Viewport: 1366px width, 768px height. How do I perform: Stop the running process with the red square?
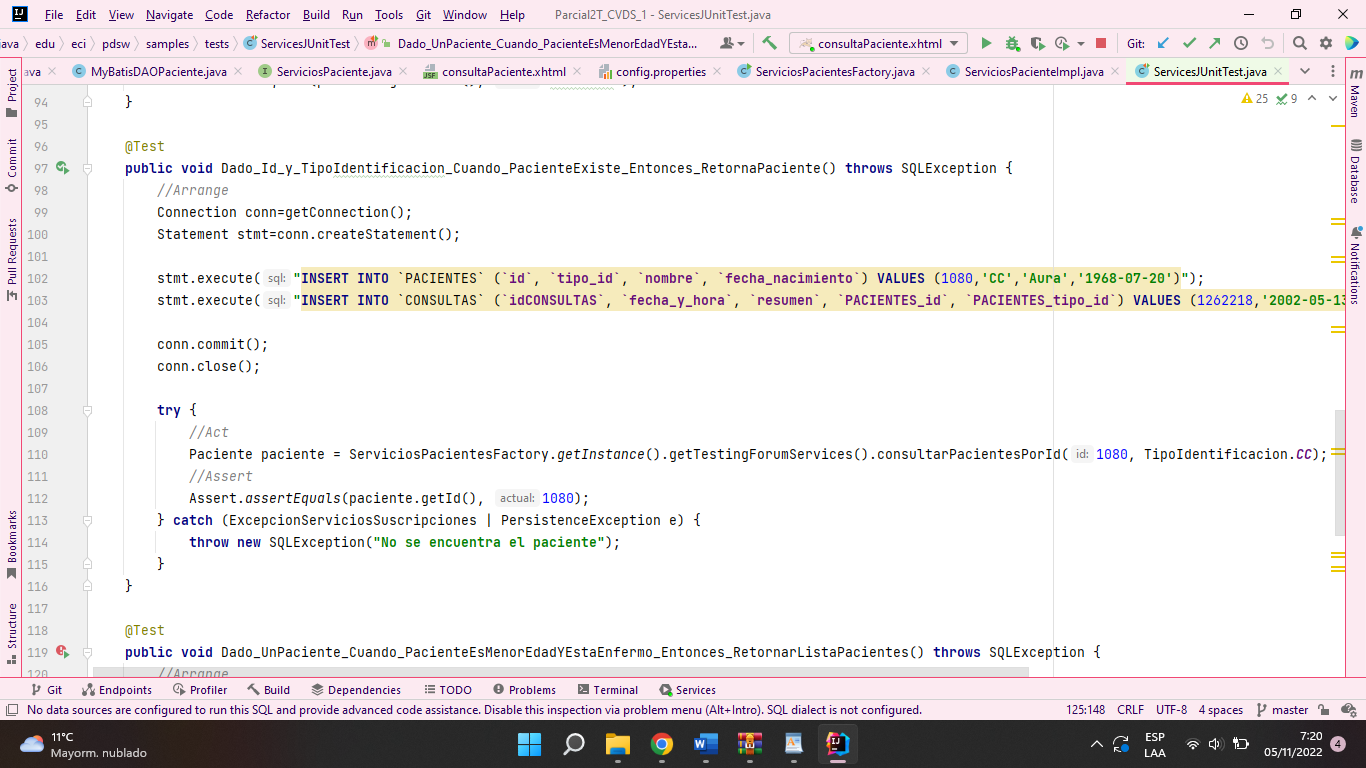click(x=1101, y=43)
